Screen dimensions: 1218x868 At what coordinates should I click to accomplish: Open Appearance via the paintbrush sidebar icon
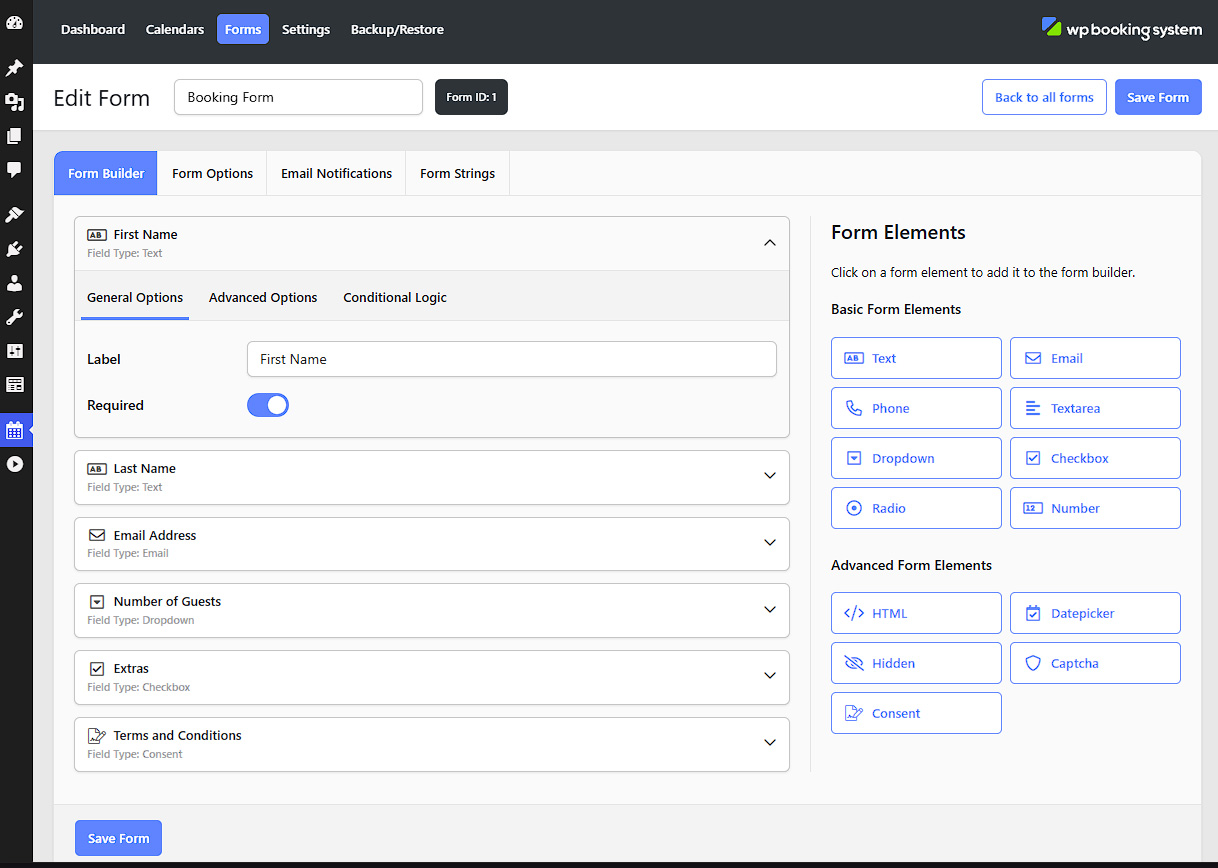[x=14, y=215]
